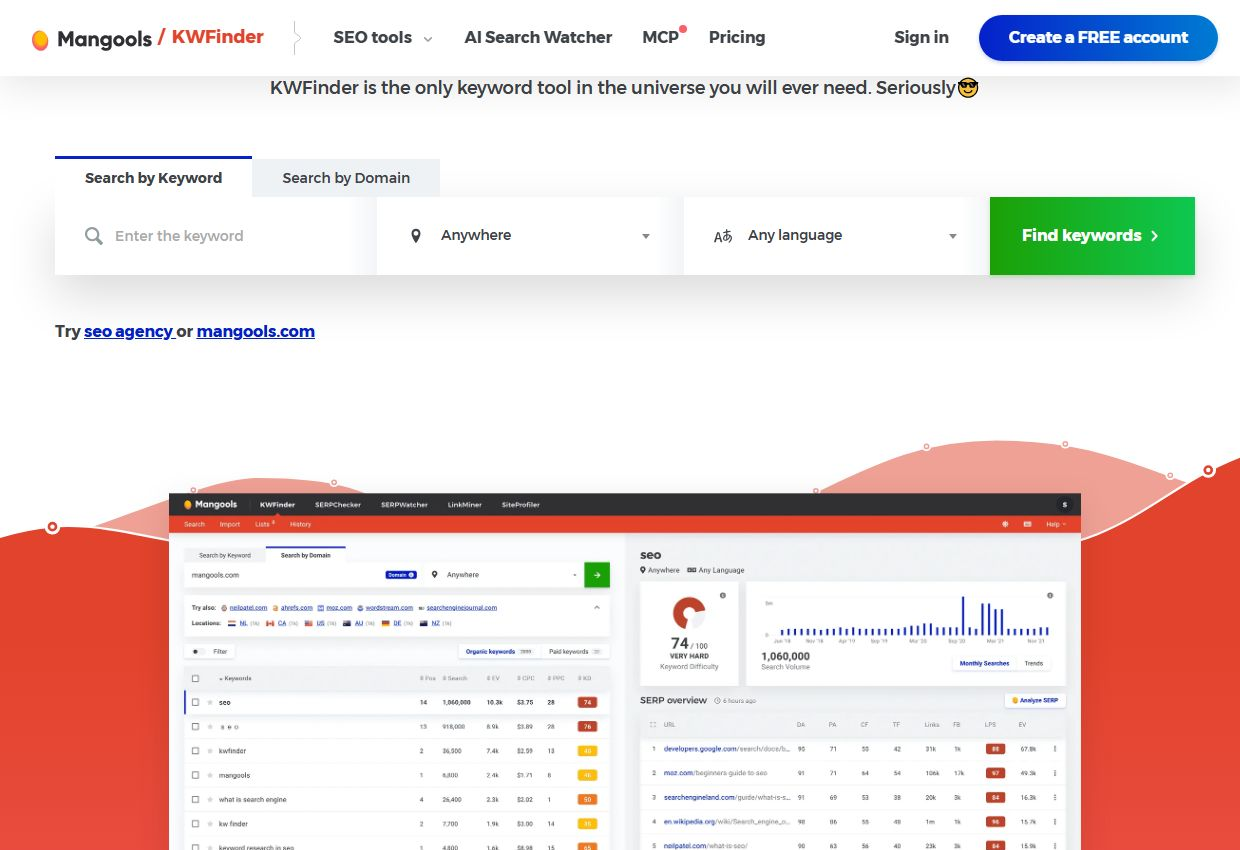
Task: Click the settings gear icon in preview red bar
Action: coord(1005,524)
